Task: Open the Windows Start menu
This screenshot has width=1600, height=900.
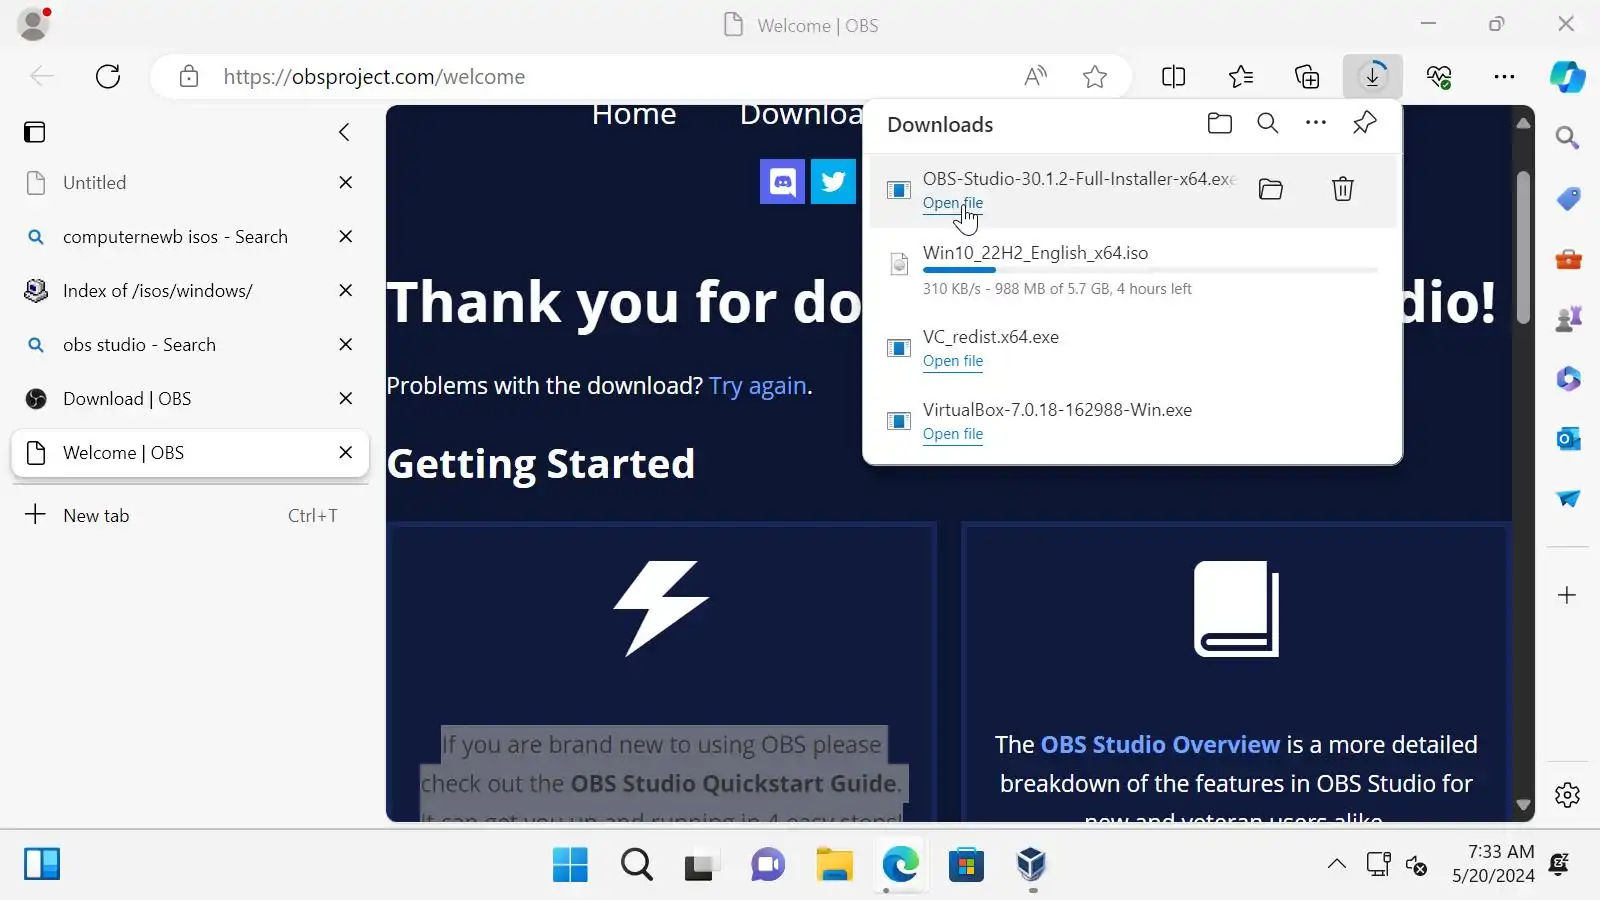Action: 570,864
